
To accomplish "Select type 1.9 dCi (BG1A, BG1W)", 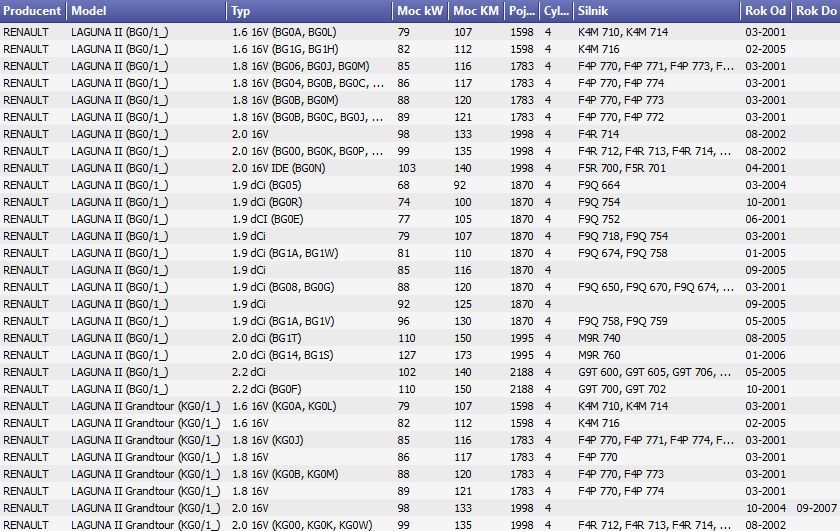I will pyautogui.click(x=285, y=253).
